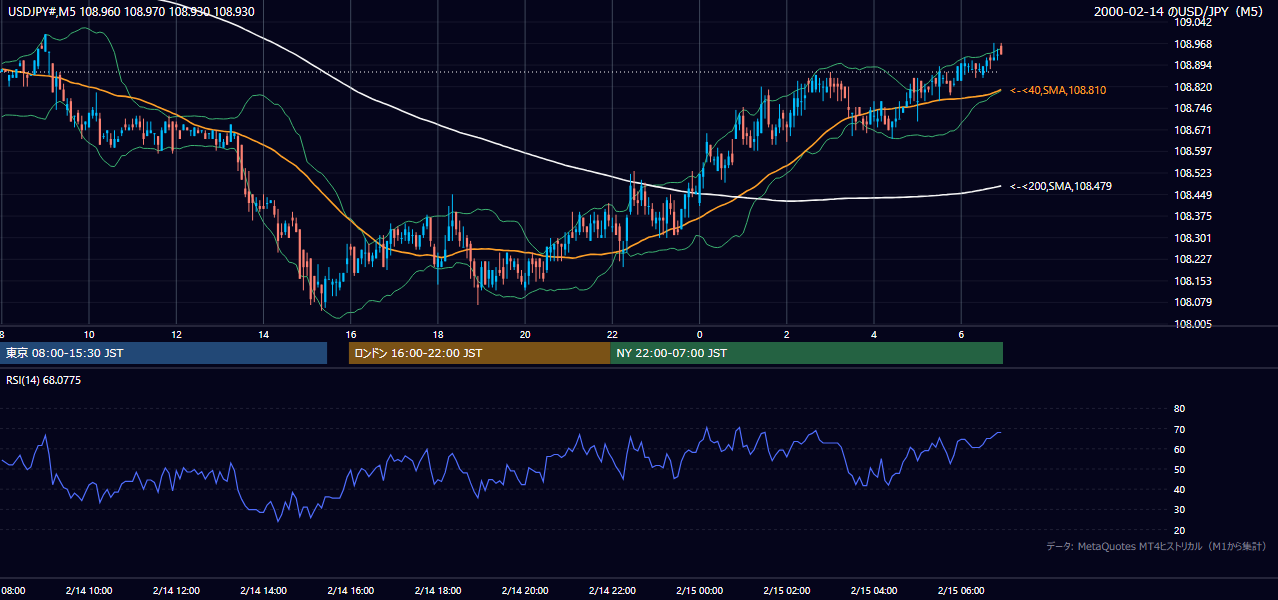This screenshot has width=1278, height=600.
Task: Click RSI scale level 30
Action: pyautogui.click(x=1179, y=509)
